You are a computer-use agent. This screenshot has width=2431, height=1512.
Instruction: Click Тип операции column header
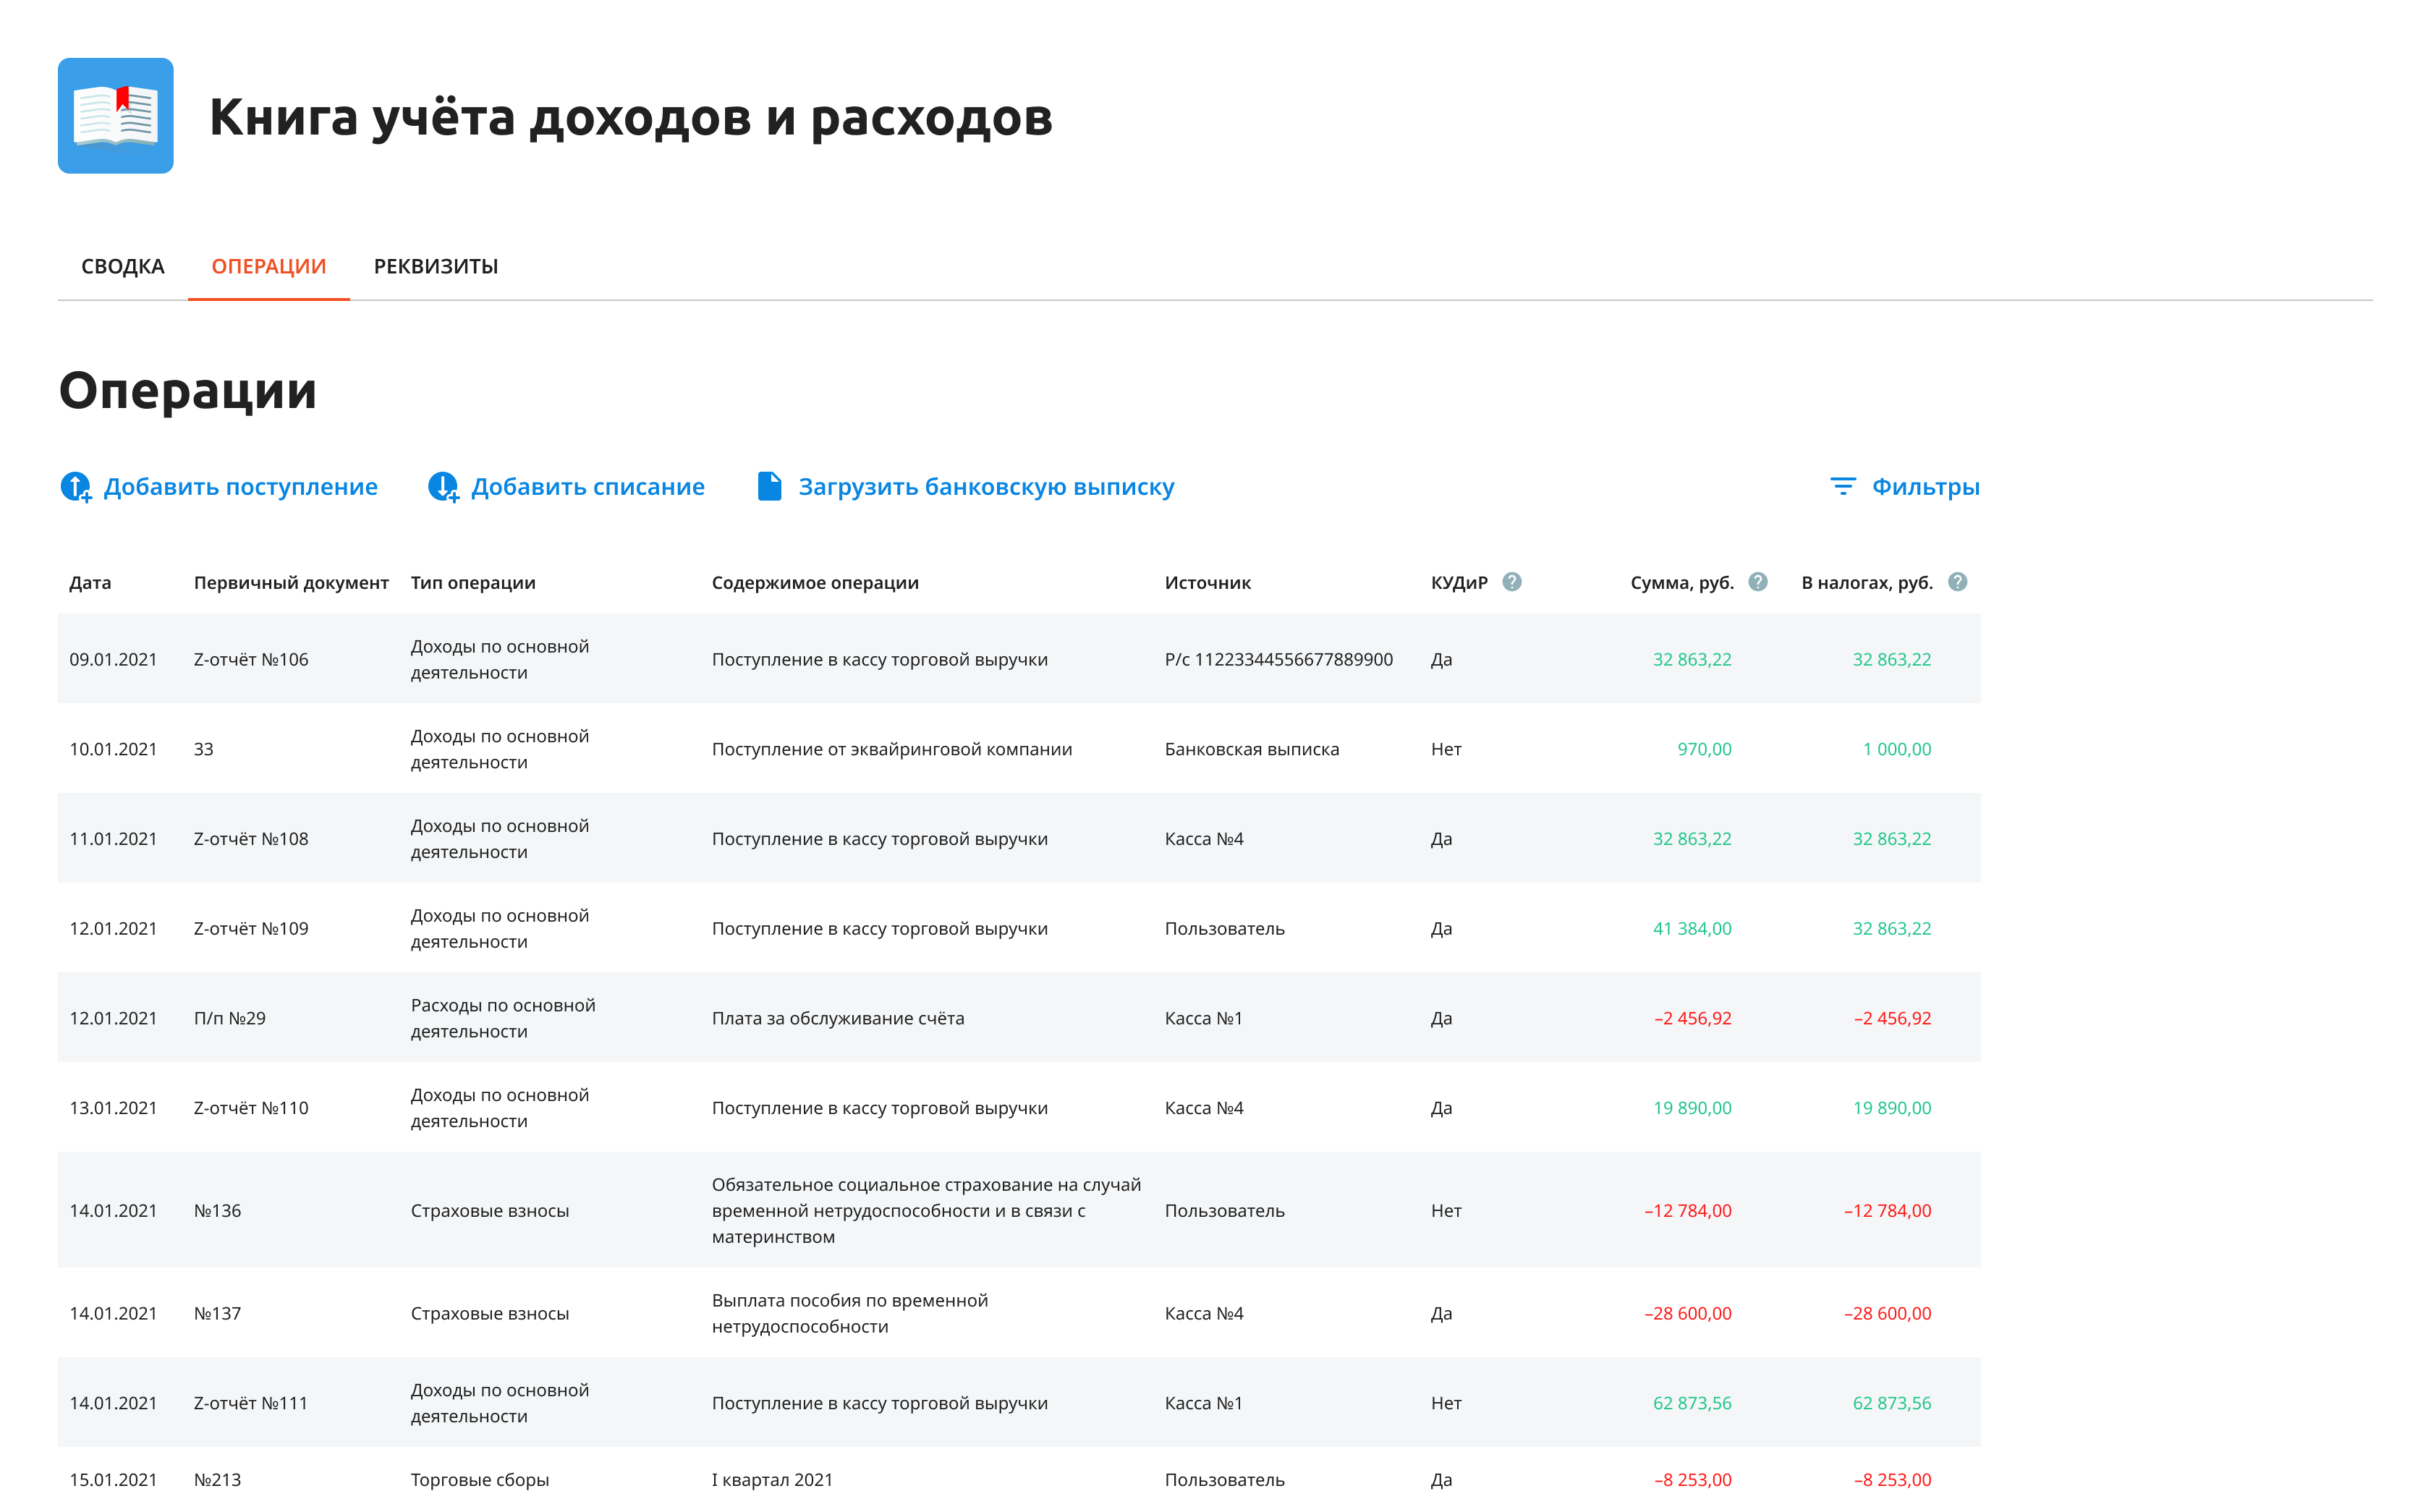pyautogui.click(x=473, y=583)
